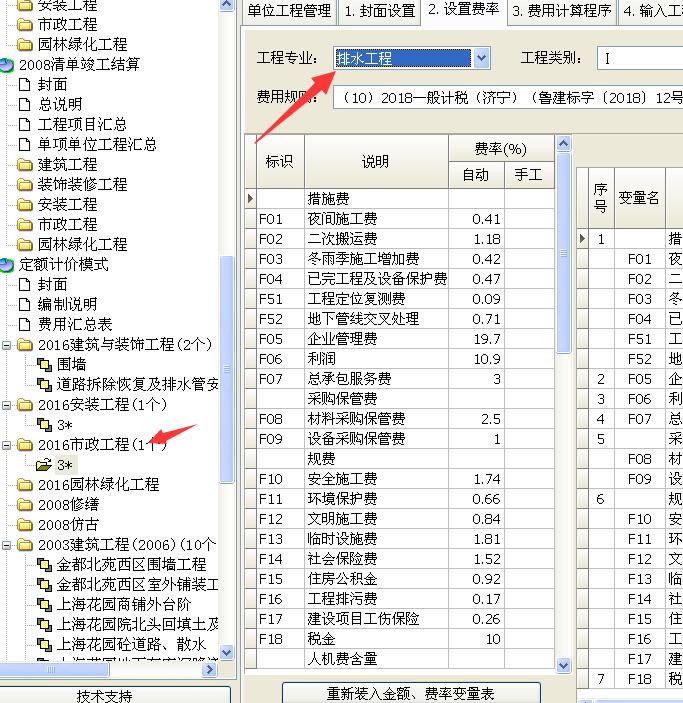Screen dimensions: 683x703
Task: Click the 单项单位工程汇总 document icon
Action: 25,145
